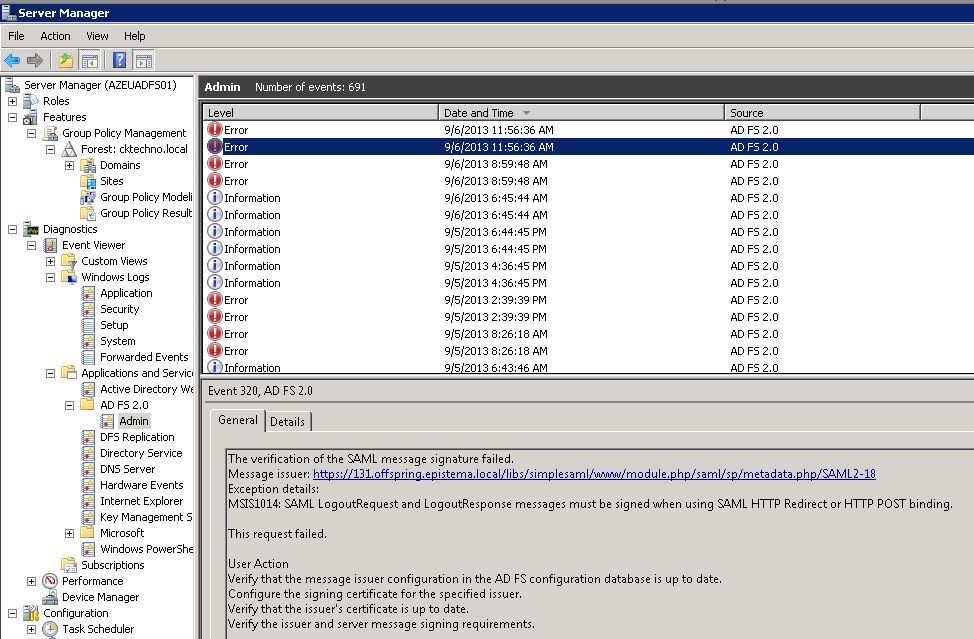Open the File menu

pyautogui.click(x=16, y=36)
